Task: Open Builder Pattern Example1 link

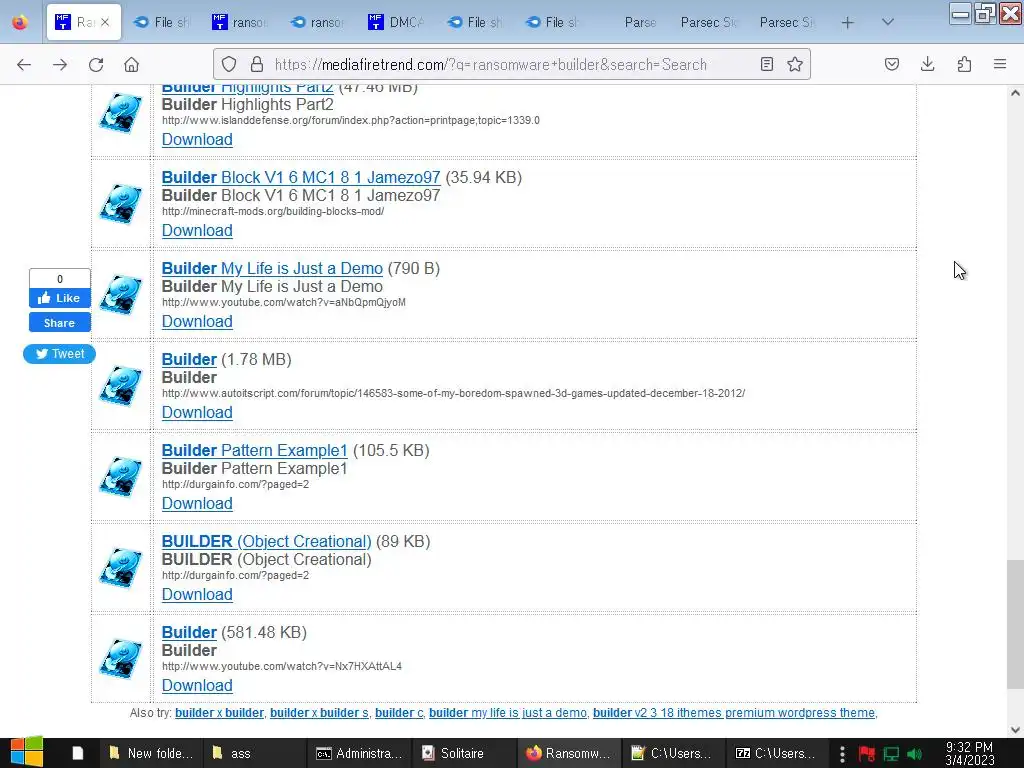Action: pos(255,451)
